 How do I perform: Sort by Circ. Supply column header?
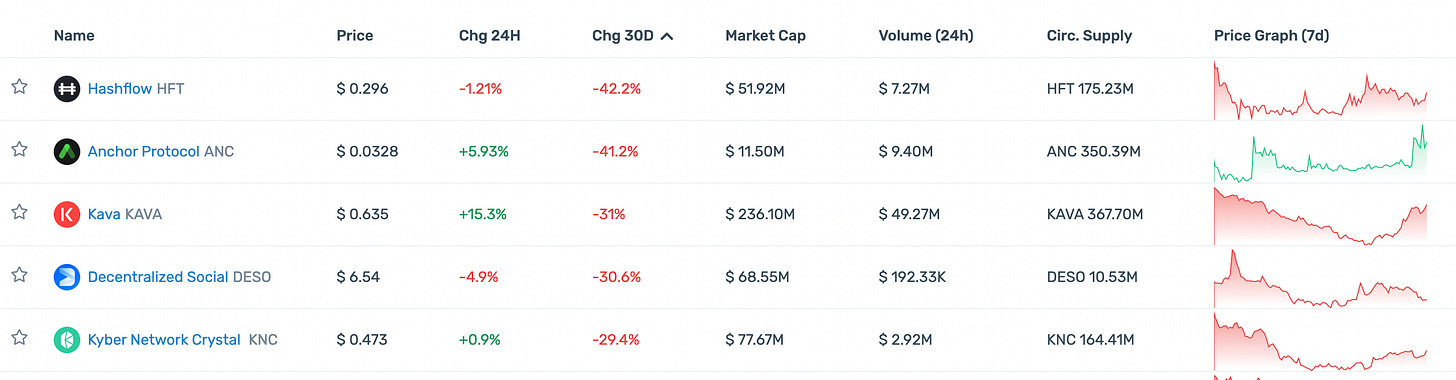tap(1089, 36)
